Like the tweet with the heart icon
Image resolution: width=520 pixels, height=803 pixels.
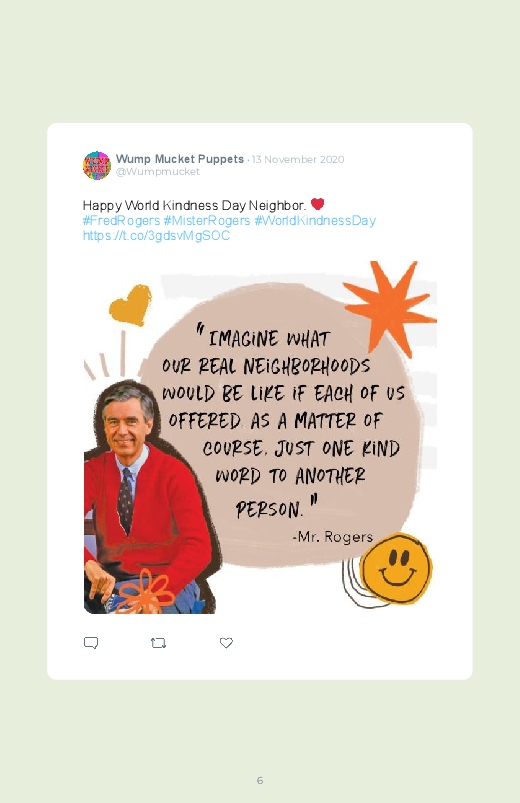click(226, 643)
